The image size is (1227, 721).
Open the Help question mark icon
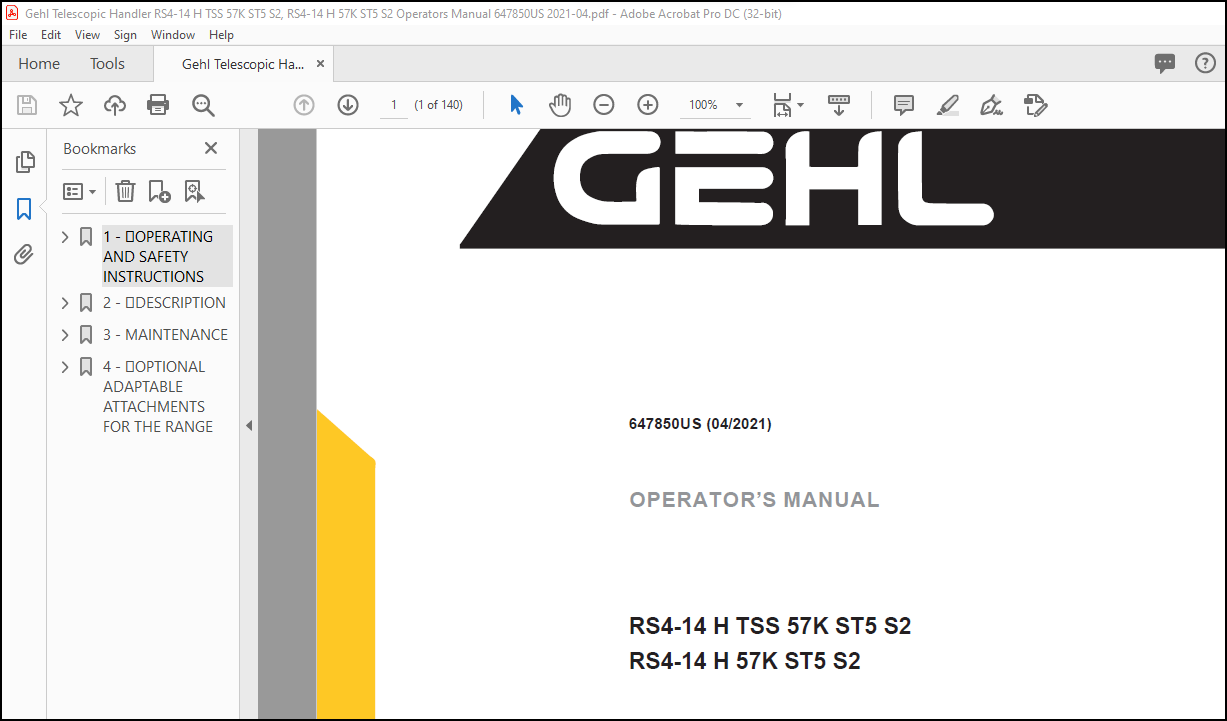click(x=1205, y=63)
